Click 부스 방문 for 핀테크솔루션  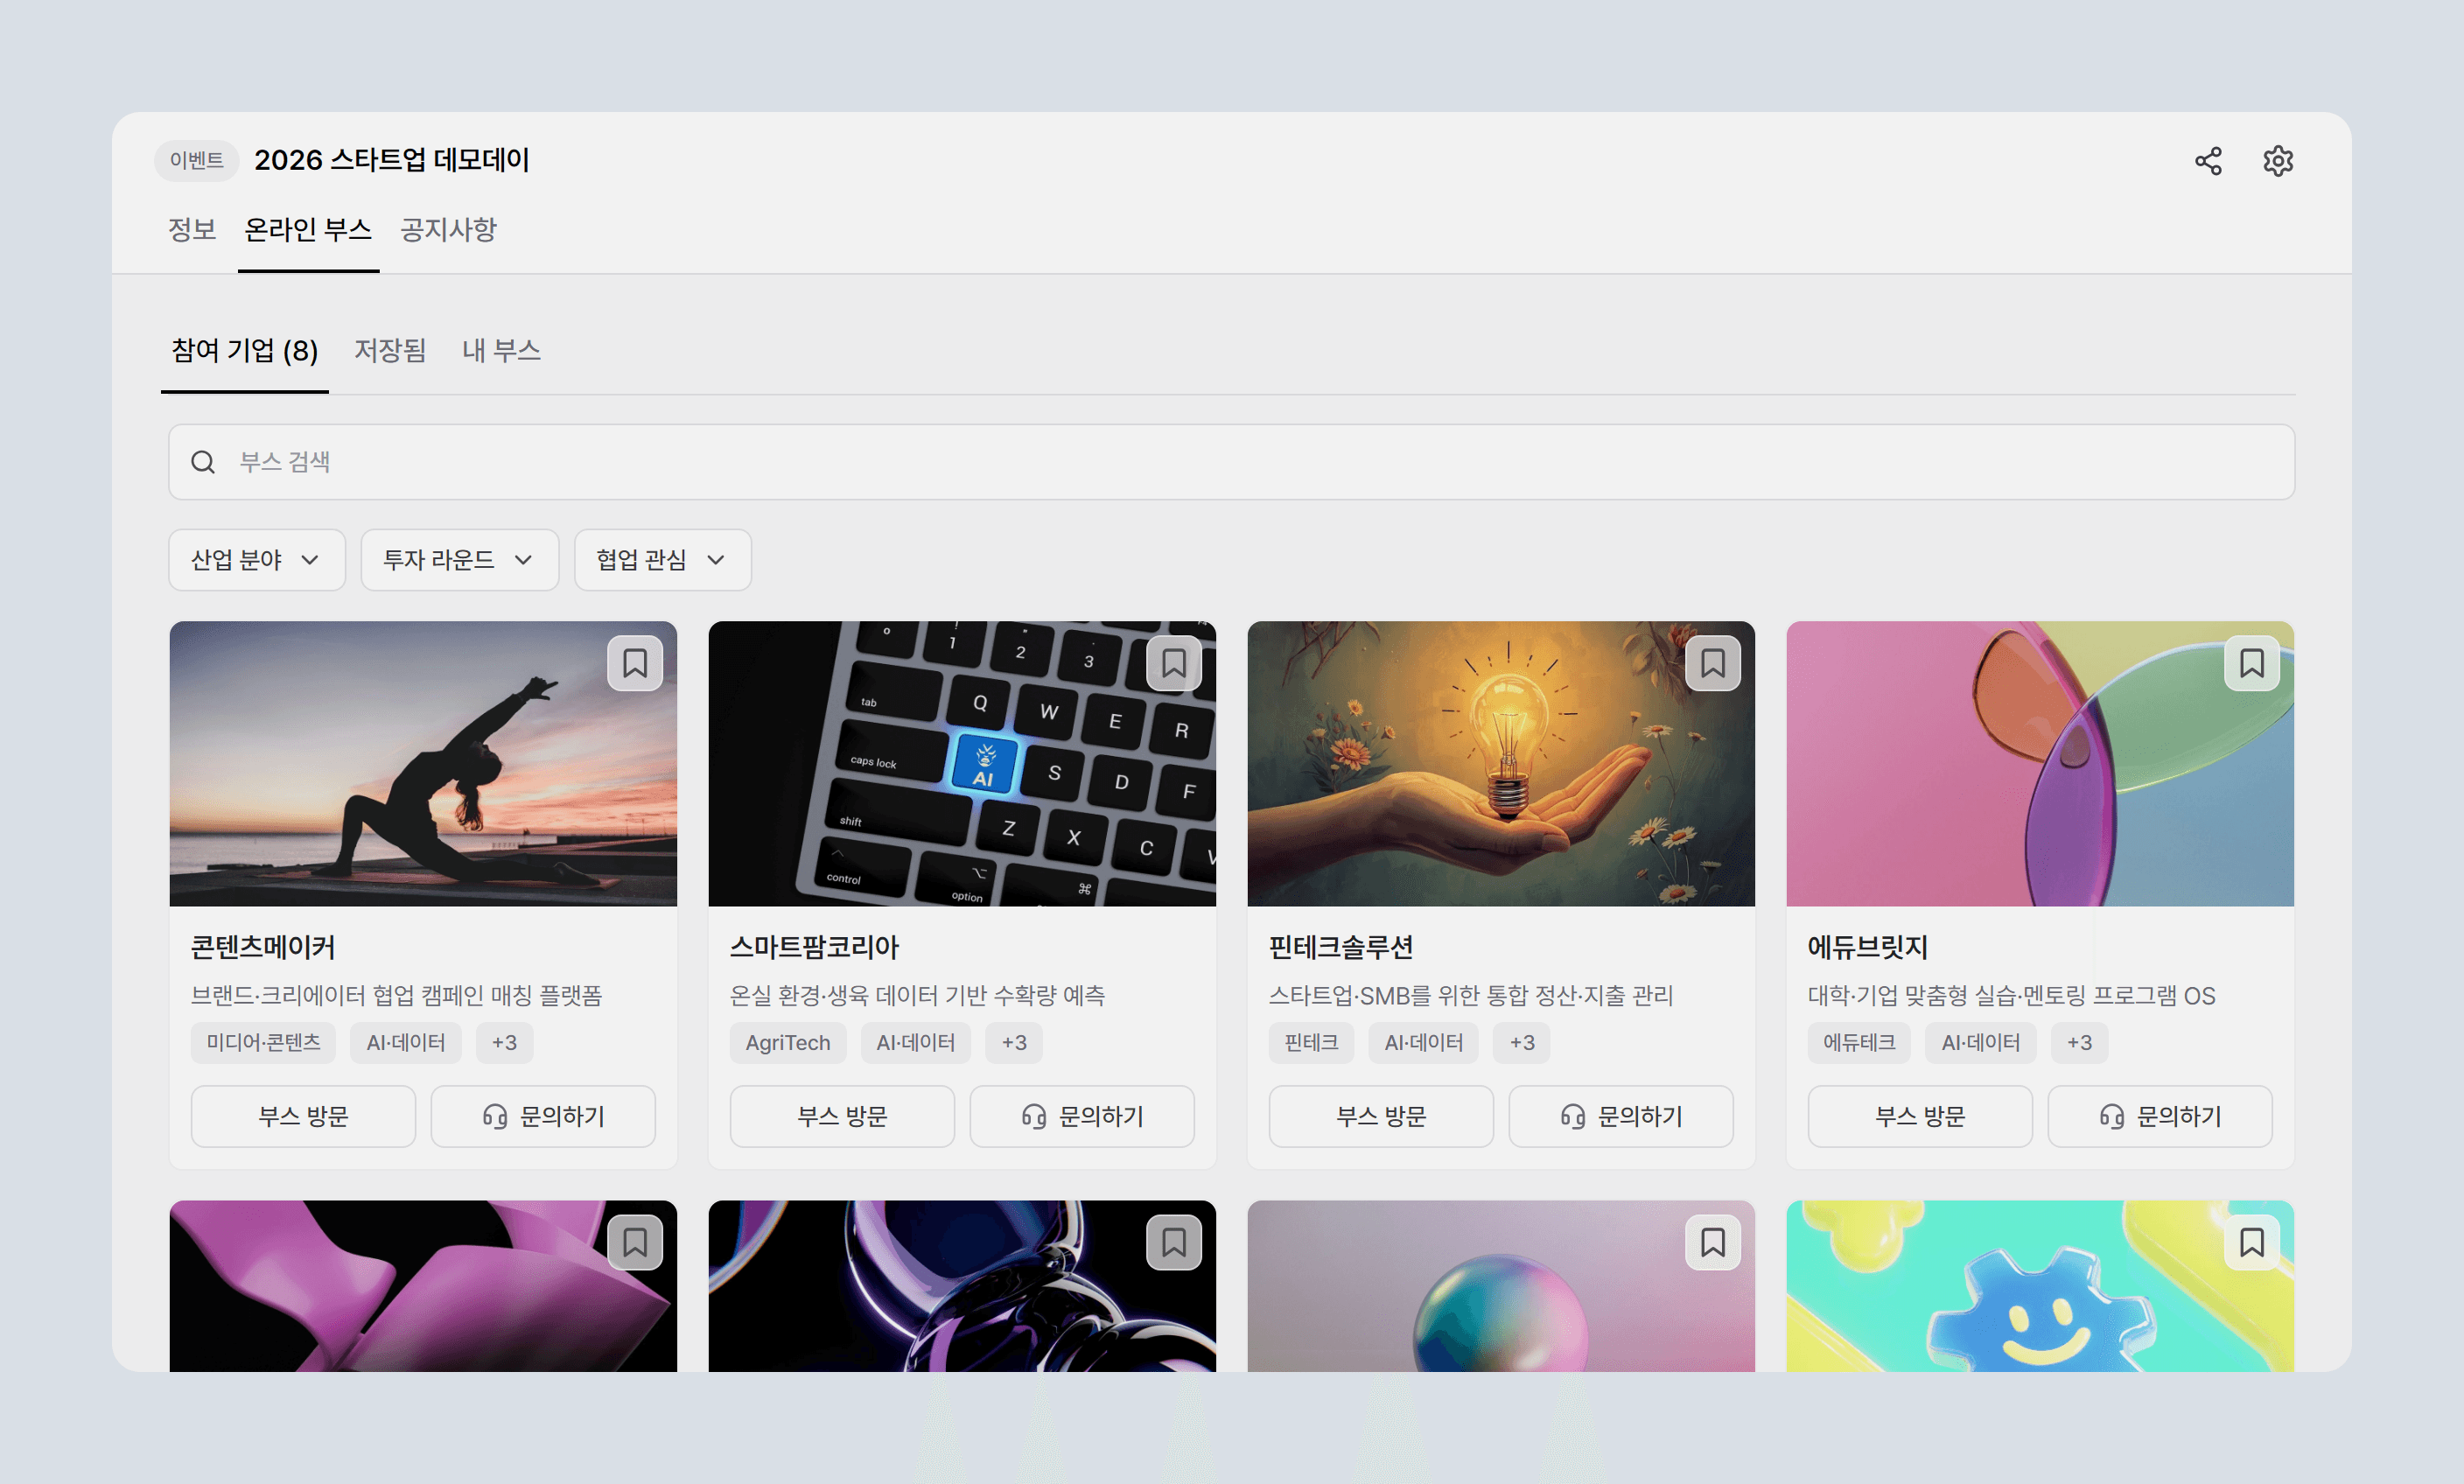1381,1116
